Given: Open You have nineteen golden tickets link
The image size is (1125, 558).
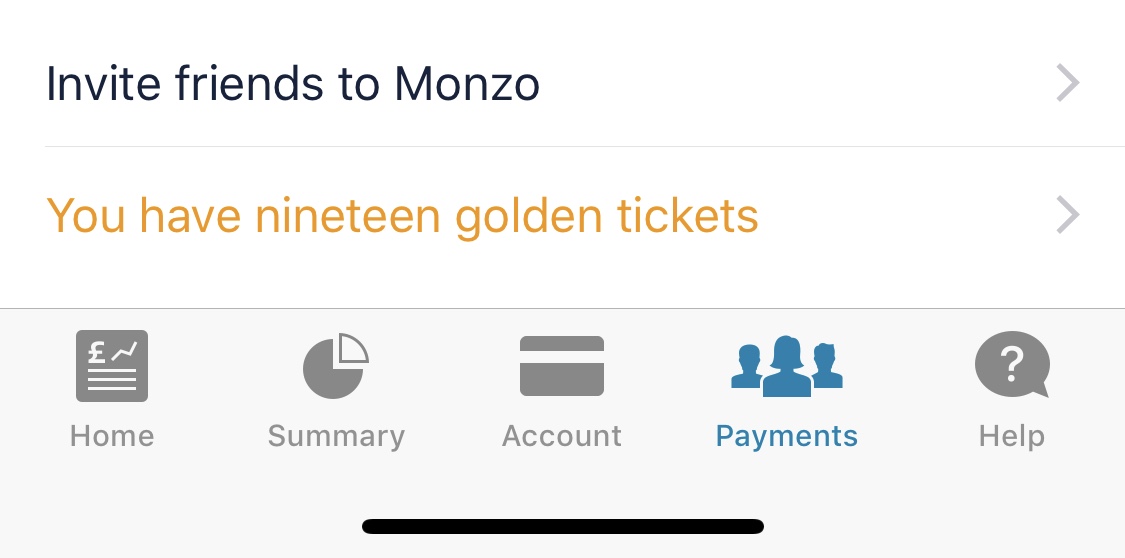Looking at the screenshot, I should (402, 216).
